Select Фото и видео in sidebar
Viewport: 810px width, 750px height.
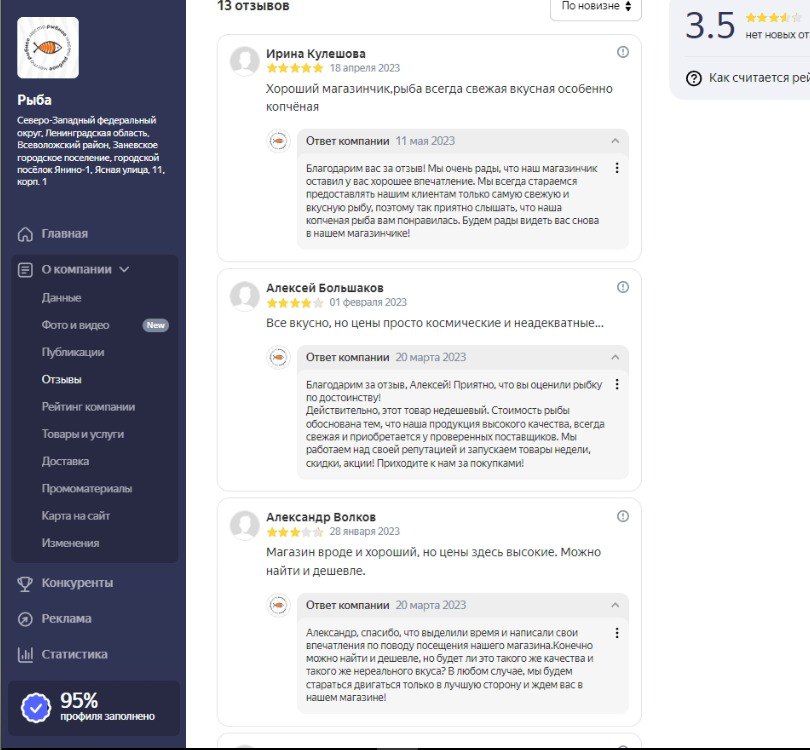coord(75,325)
